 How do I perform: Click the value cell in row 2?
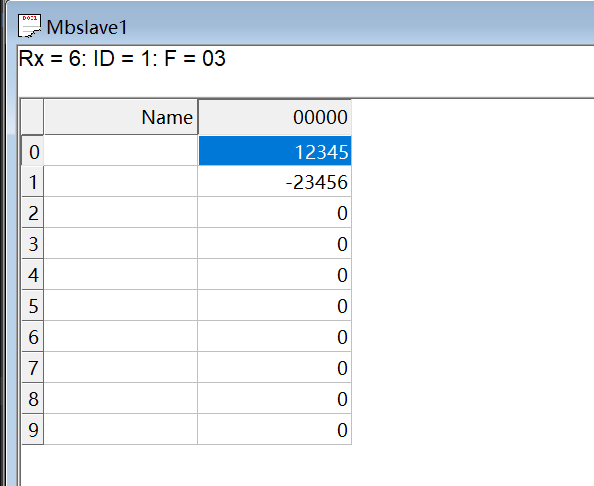click(275, 213)
